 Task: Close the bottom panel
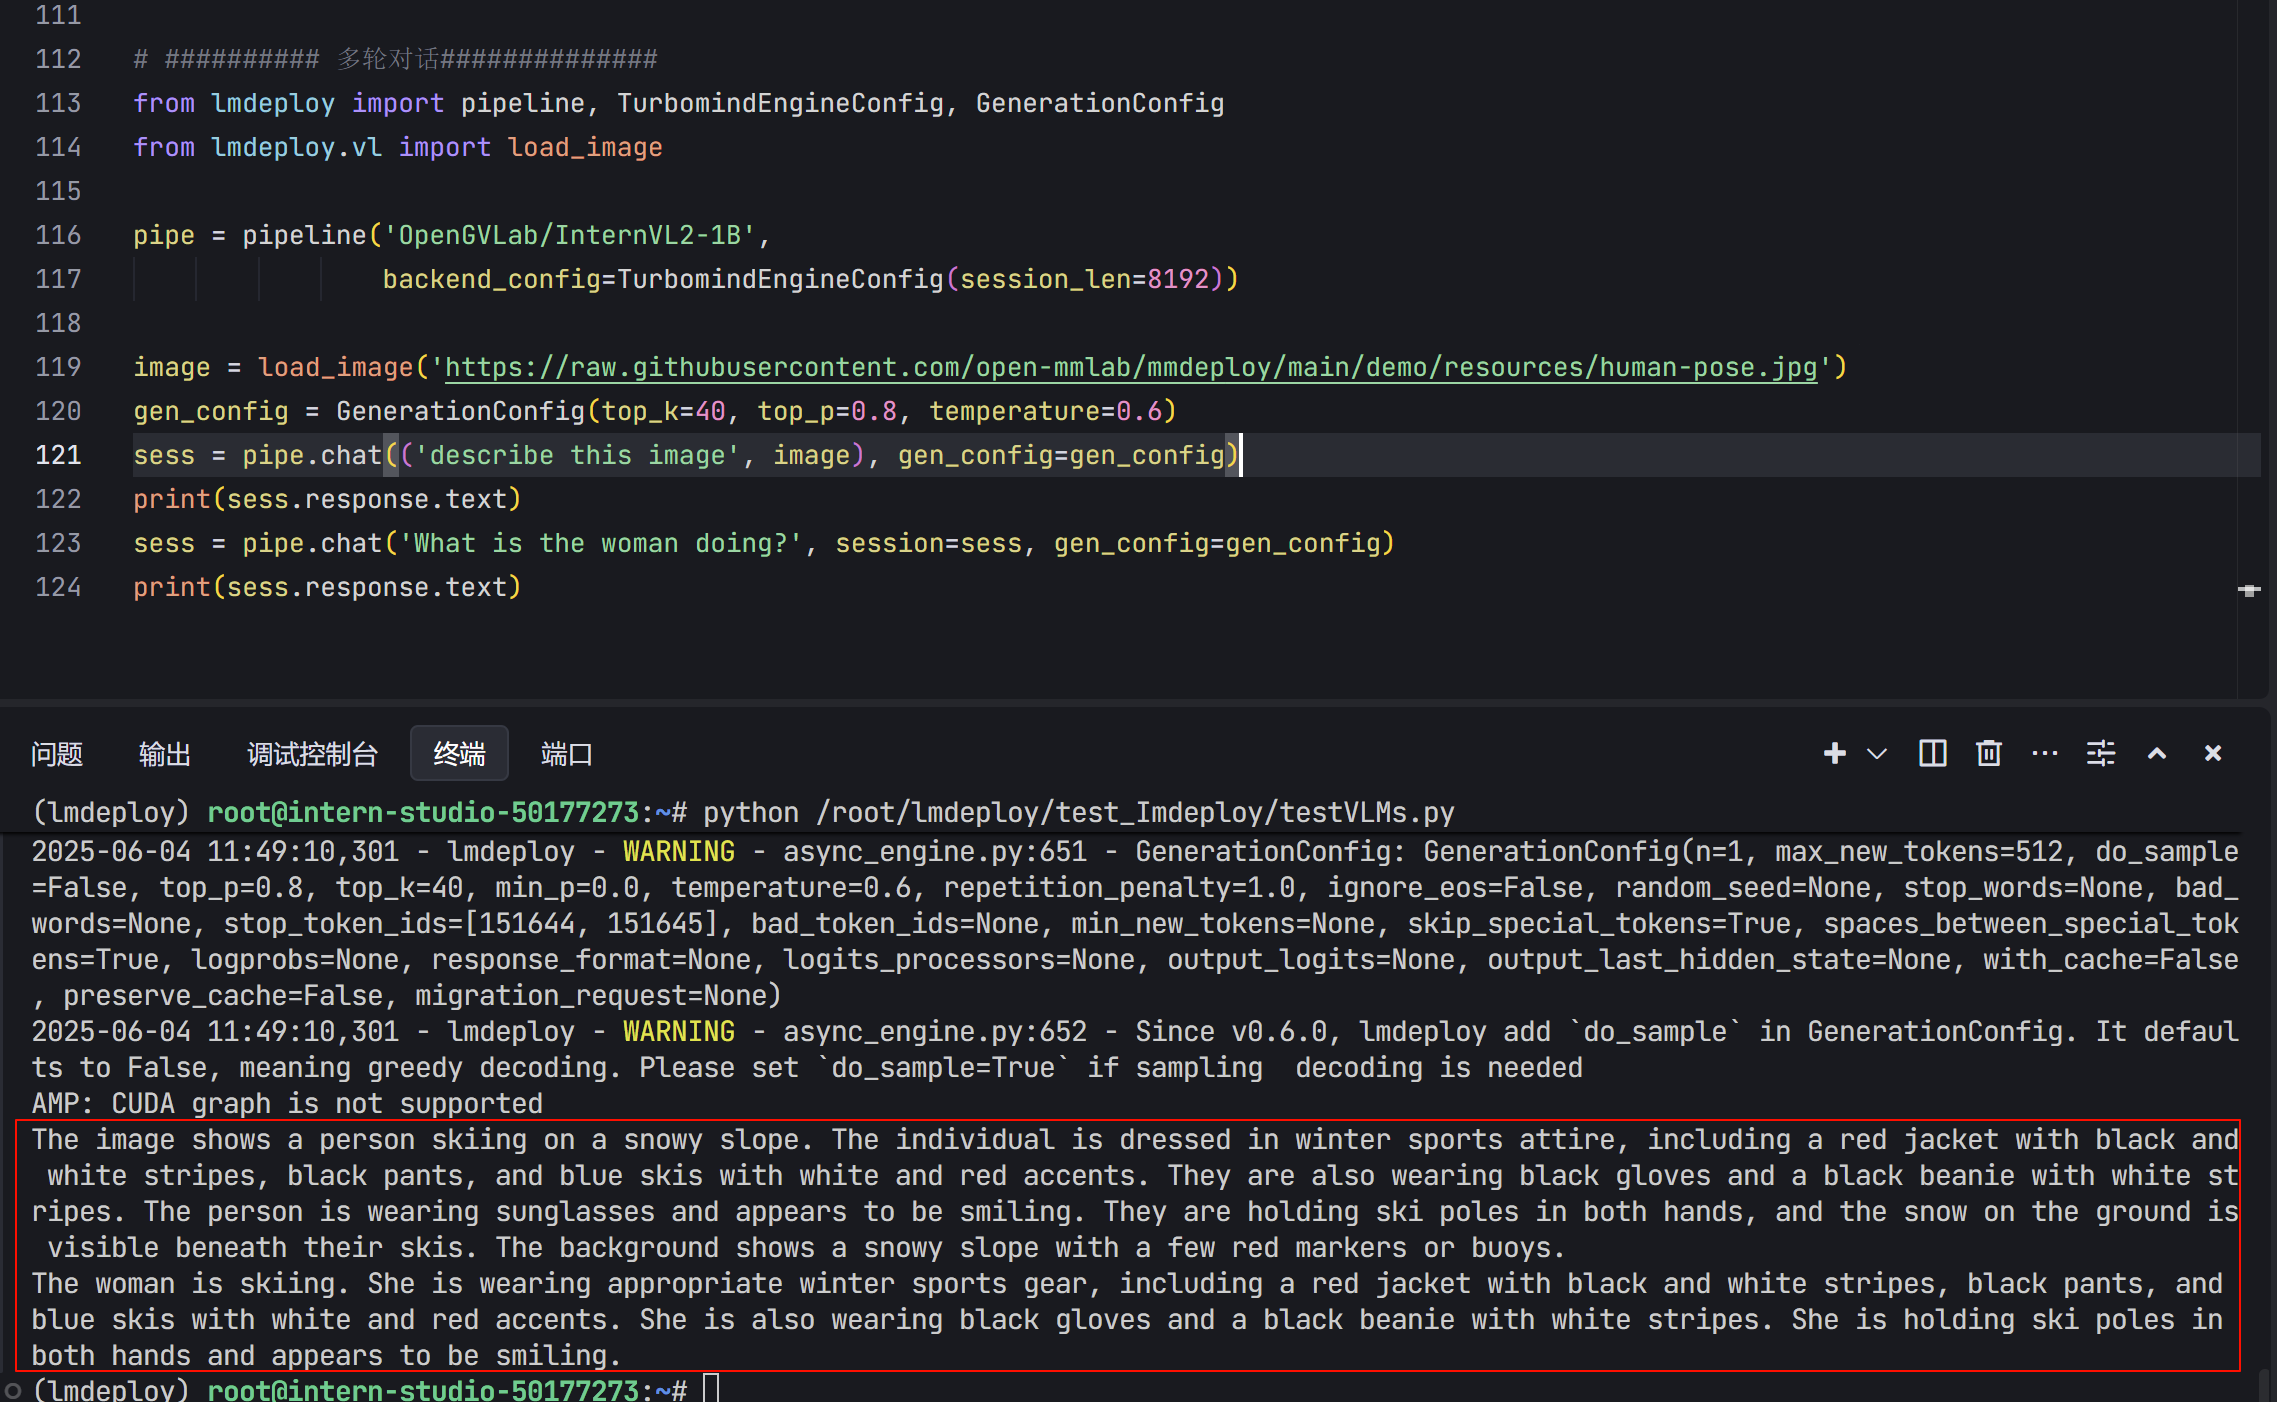point(2213,753)
